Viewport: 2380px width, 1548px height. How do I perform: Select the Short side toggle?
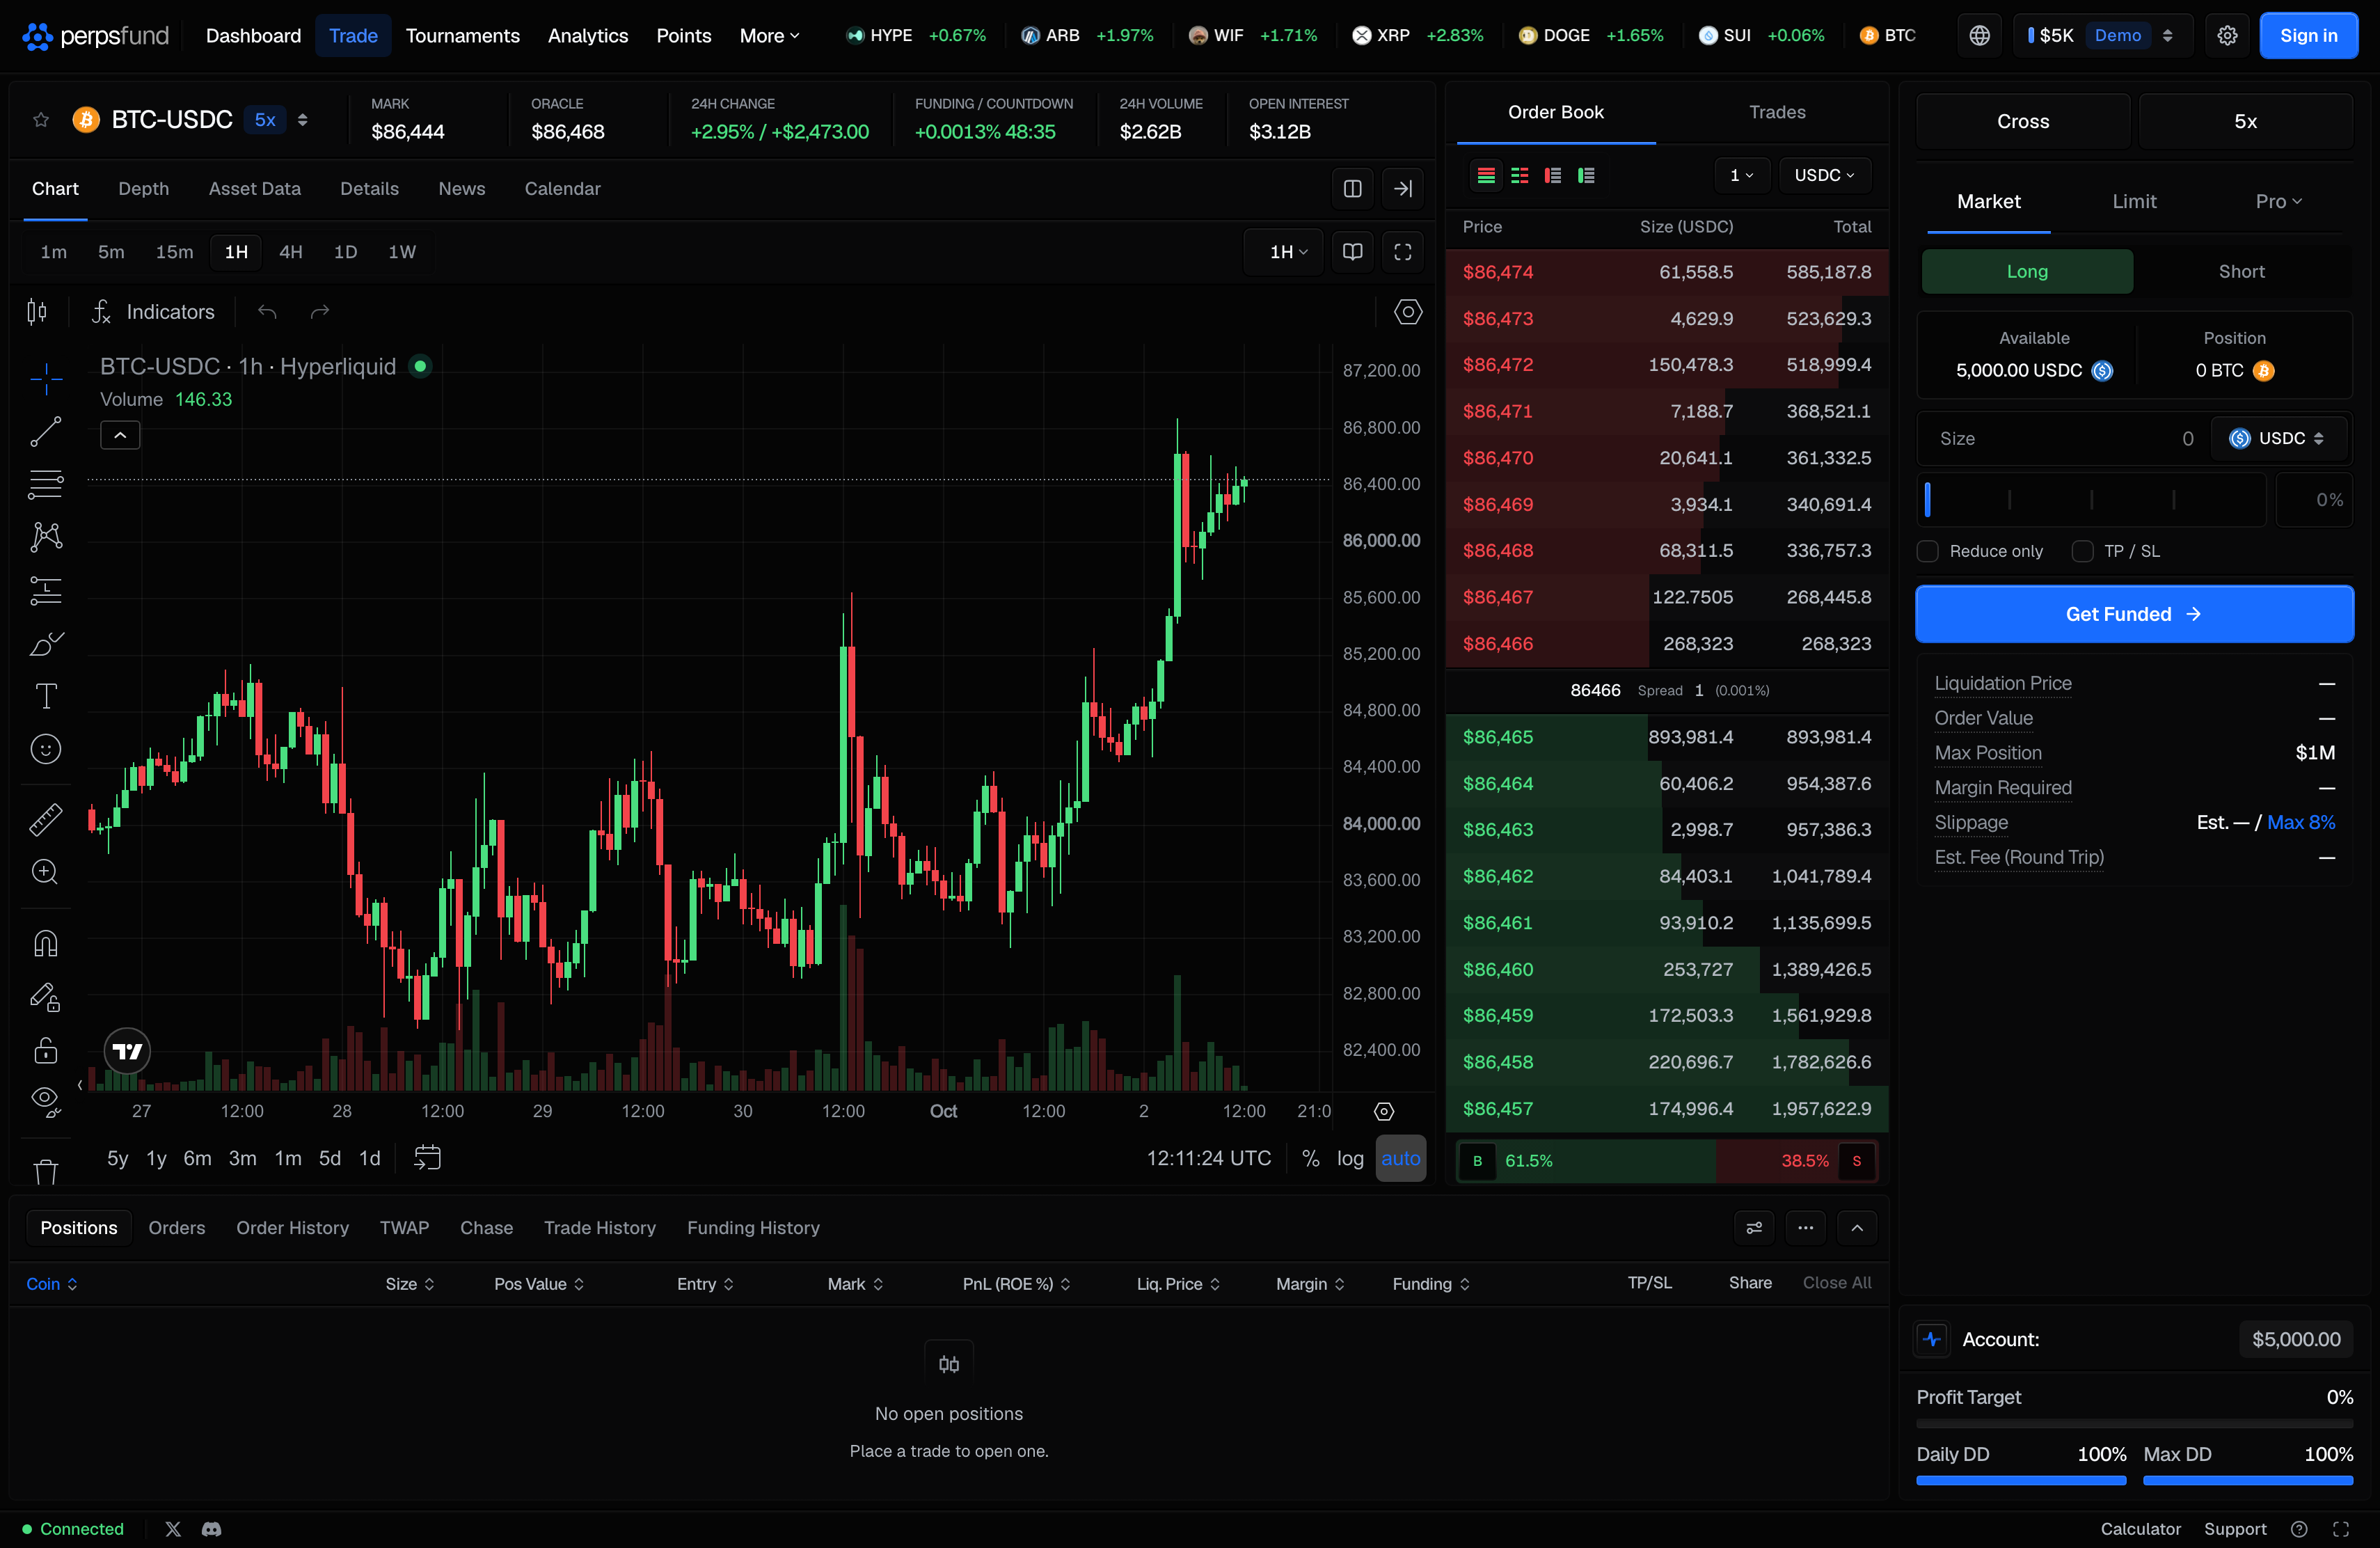[2241, 272]
